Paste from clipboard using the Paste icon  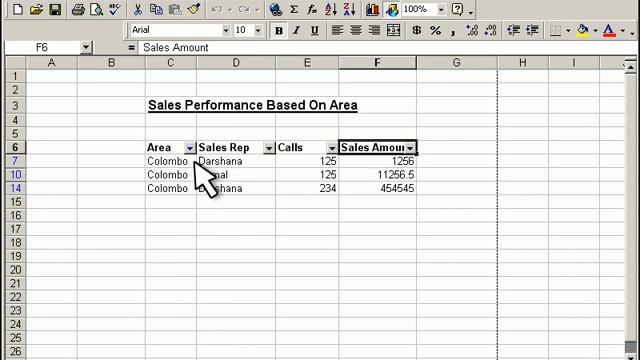click(175, 9)
